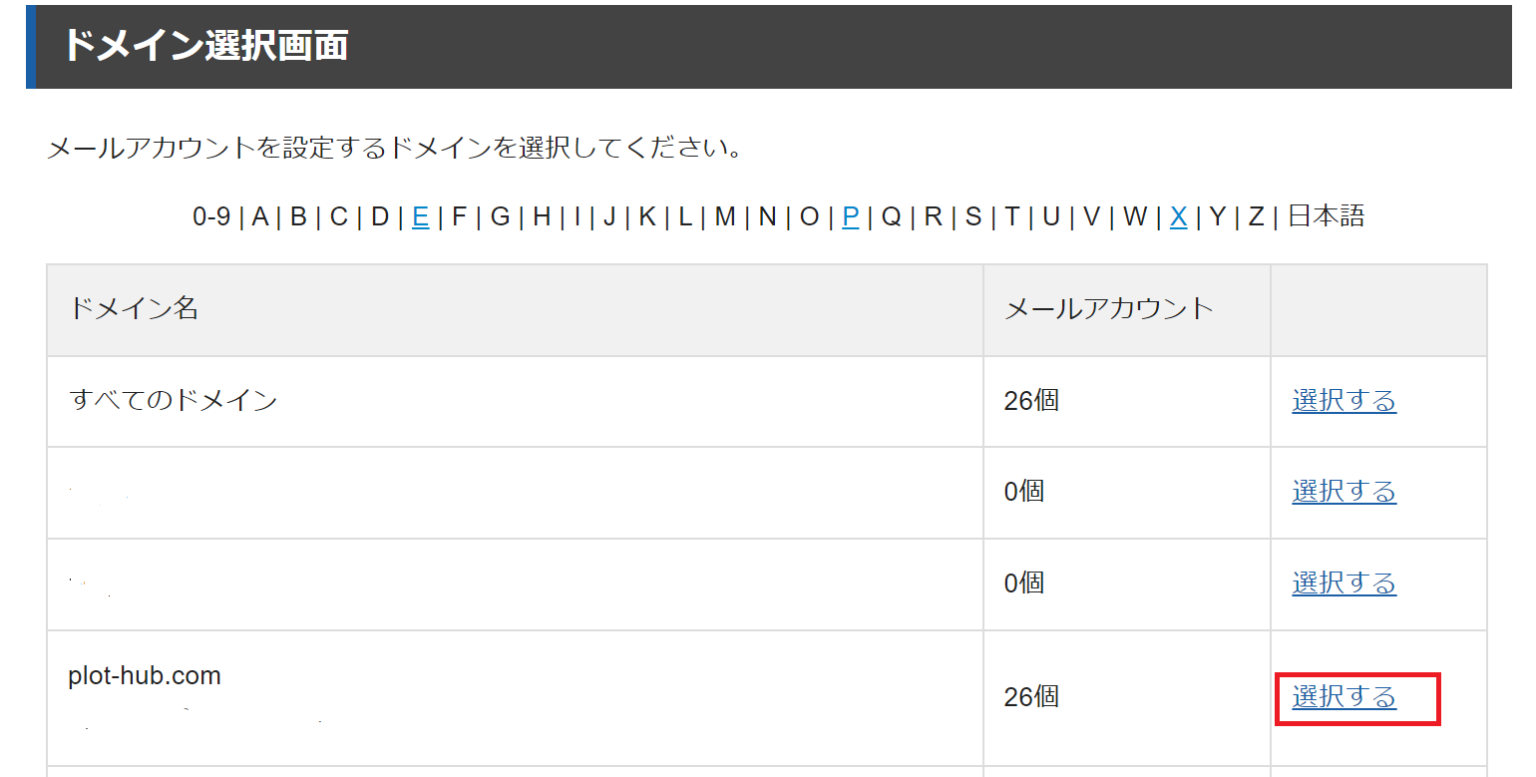The height and width of the screenshot is (777, 1536).
Task: Filter domains by letter P
Action: coord(851,216)
